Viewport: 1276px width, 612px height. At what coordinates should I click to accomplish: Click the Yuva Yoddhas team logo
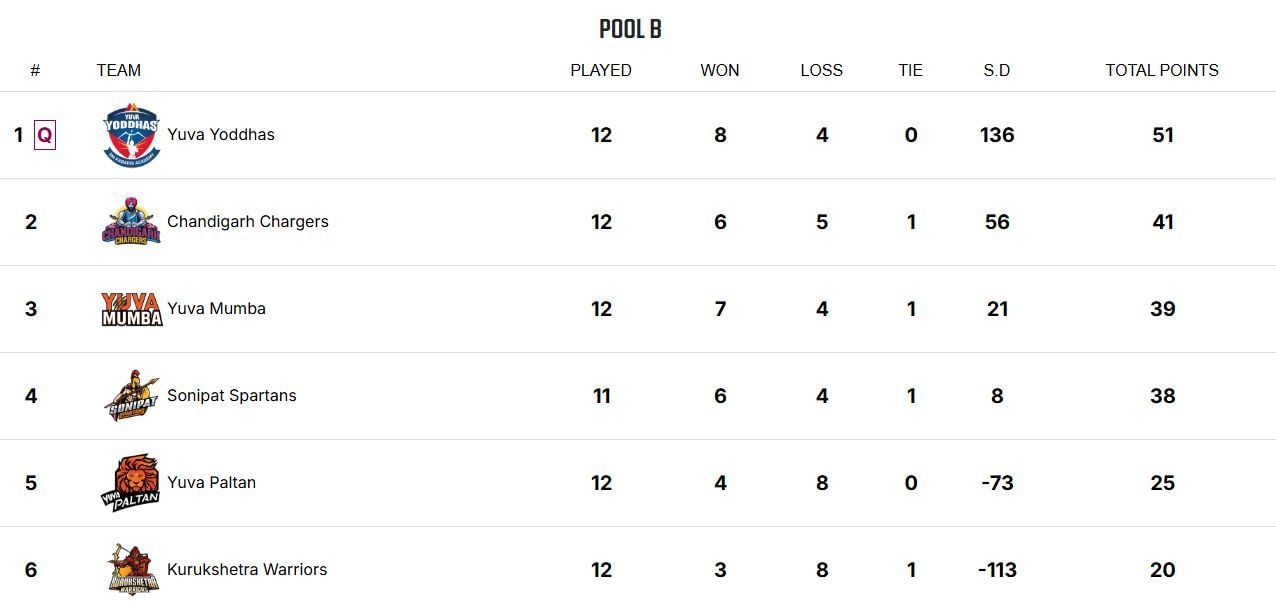tap(131, 135)
